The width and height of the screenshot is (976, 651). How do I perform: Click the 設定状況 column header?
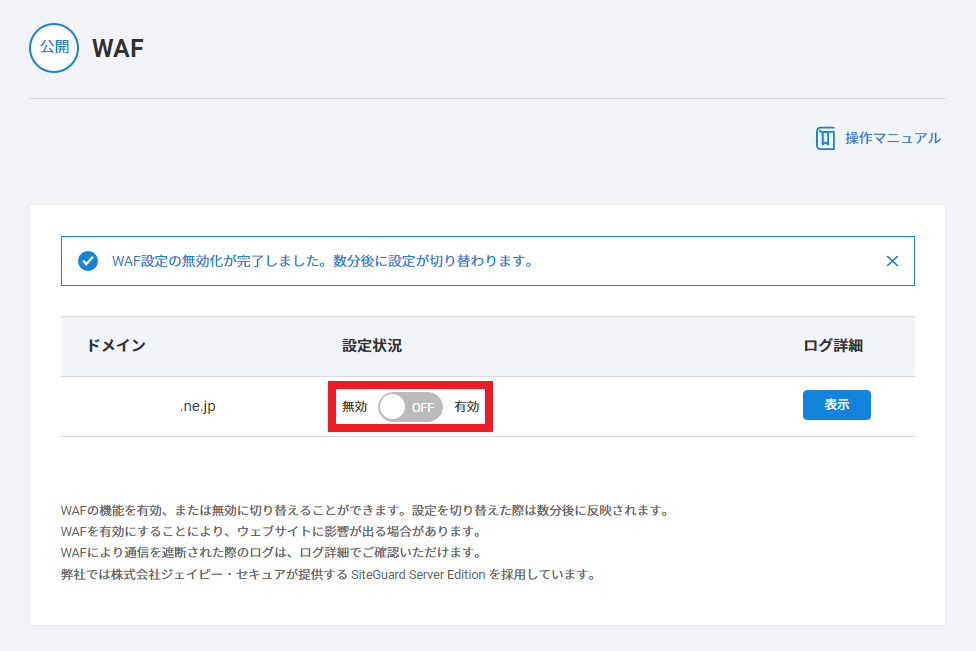coord(372,346)
